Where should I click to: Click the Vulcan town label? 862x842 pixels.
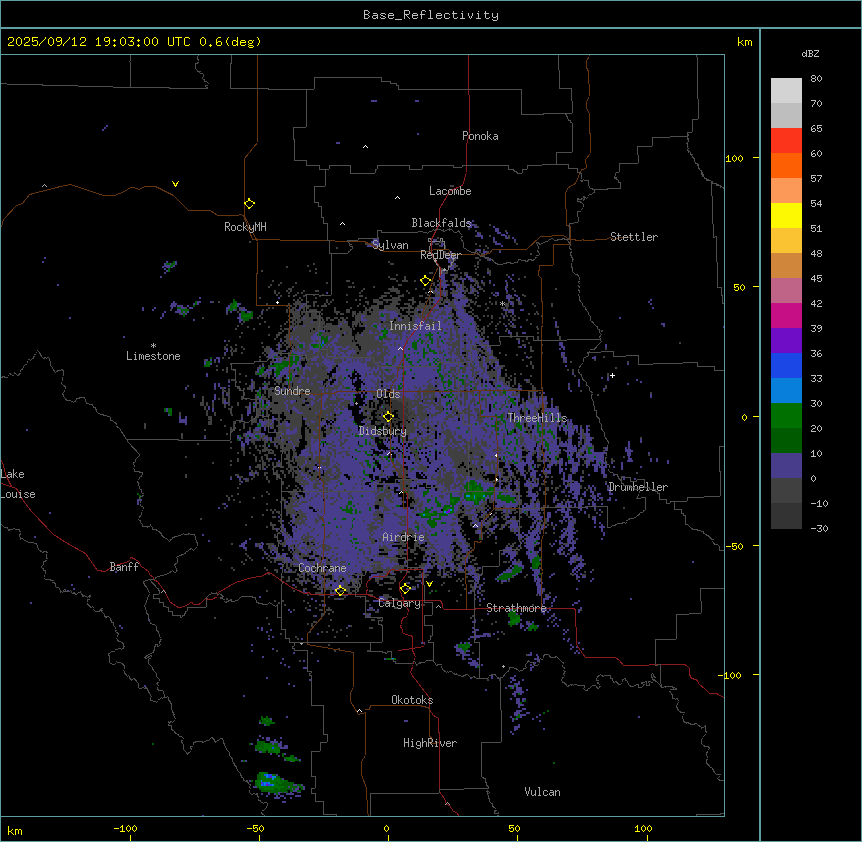click(542, 792)
